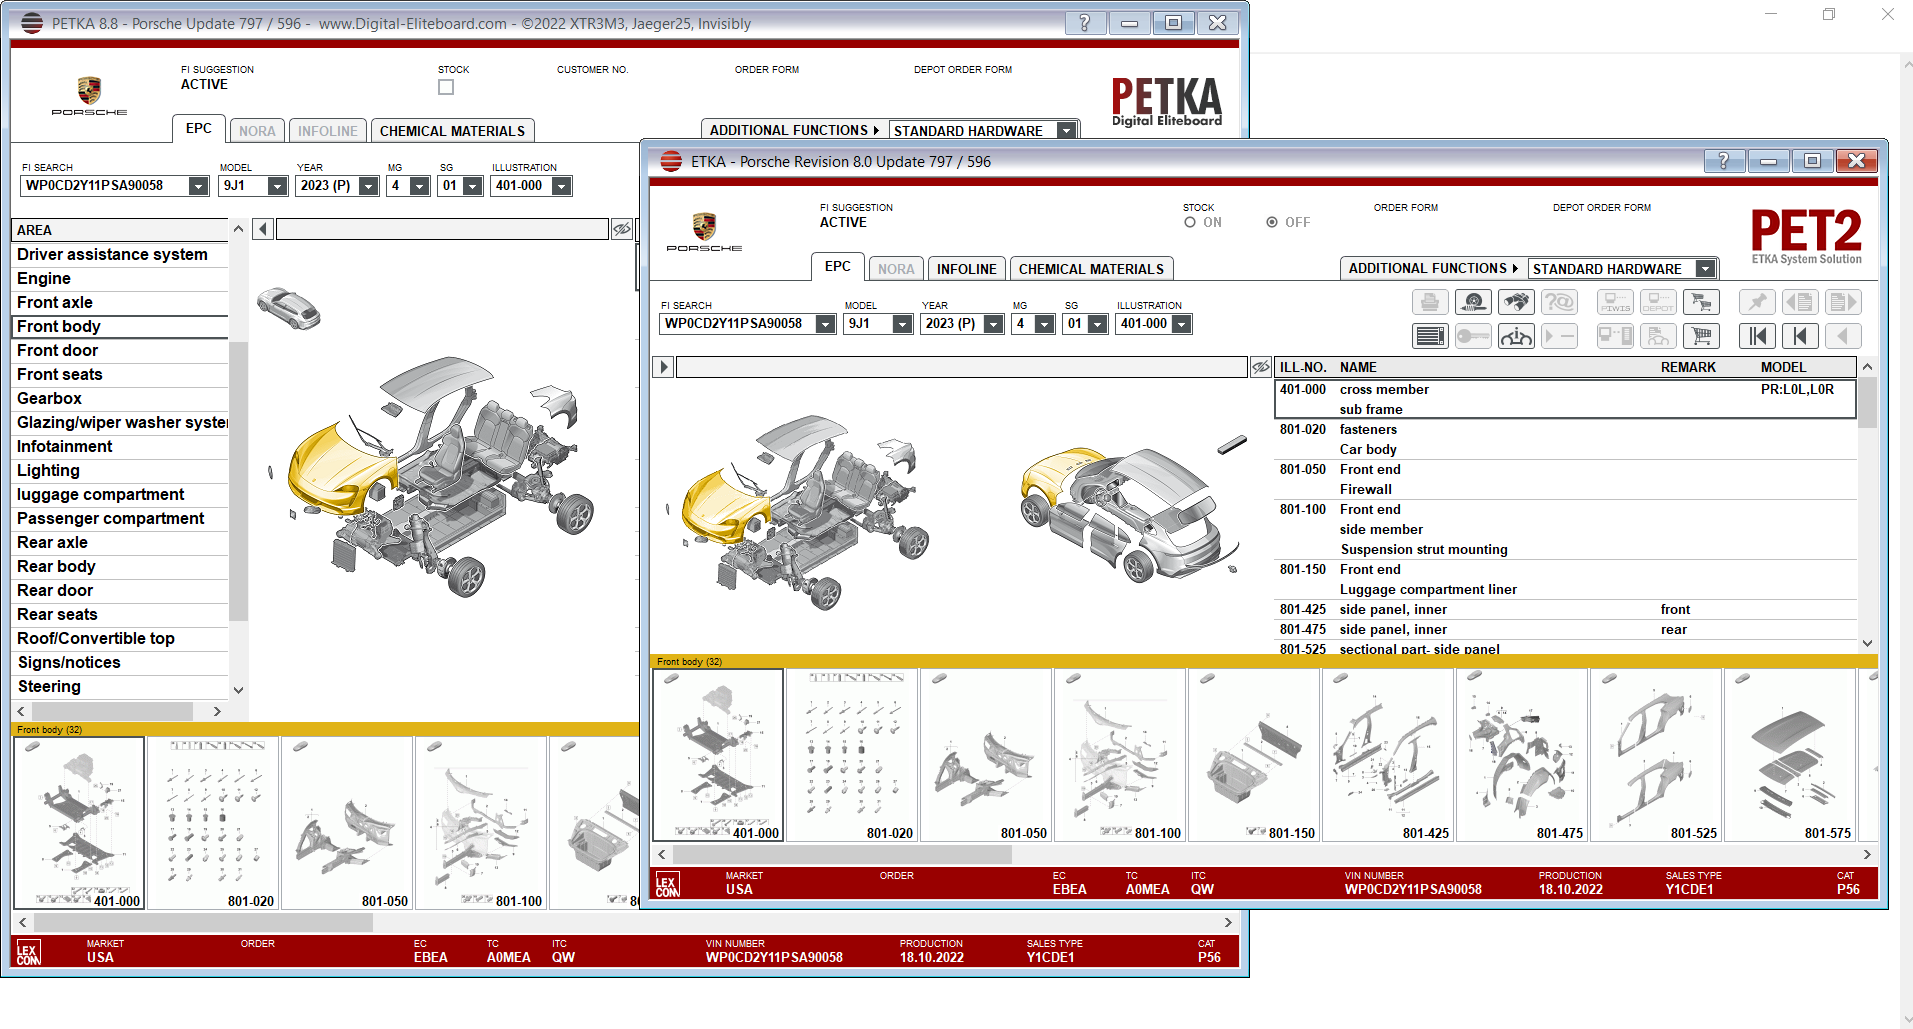Open the tire and brush accessories tool
This screenshot has height=1029, width=1913.
pos(1473,302)
